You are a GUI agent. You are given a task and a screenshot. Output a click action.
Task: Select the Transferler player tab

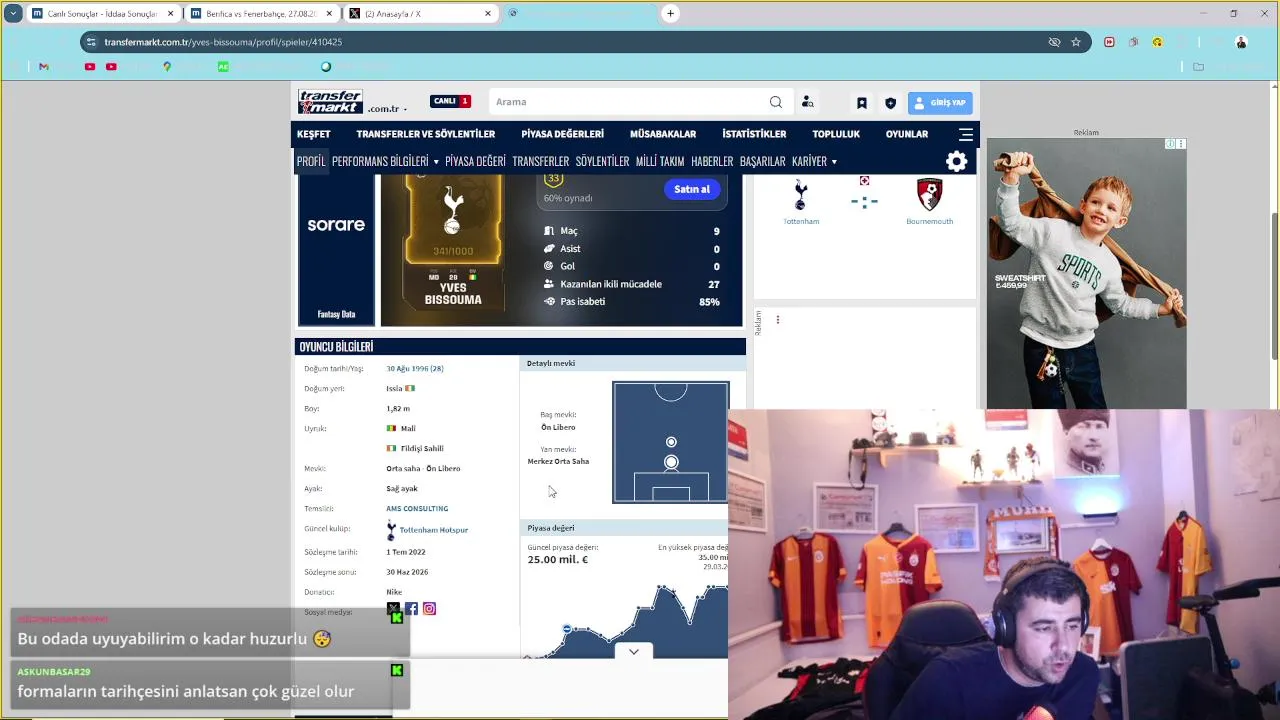coord(540,161)
